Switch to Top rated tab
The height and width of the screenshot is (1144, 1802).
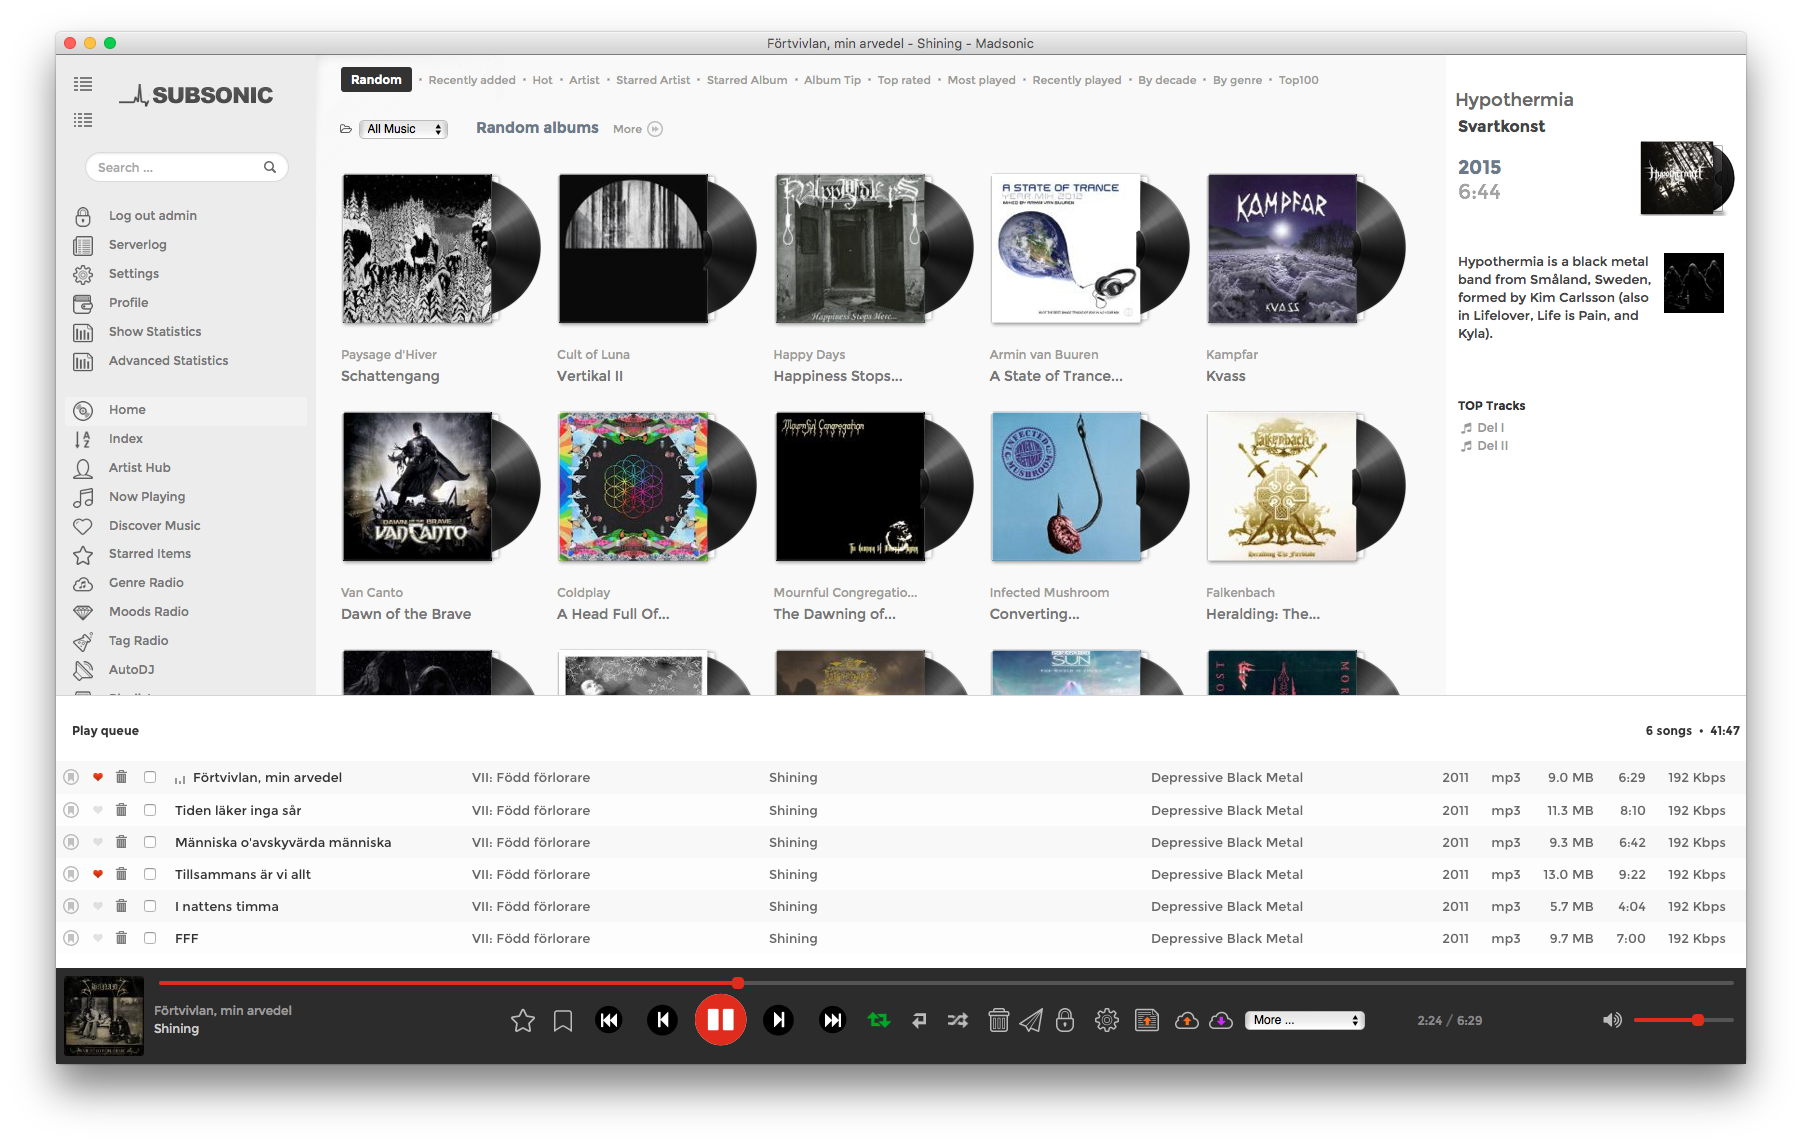904,80
